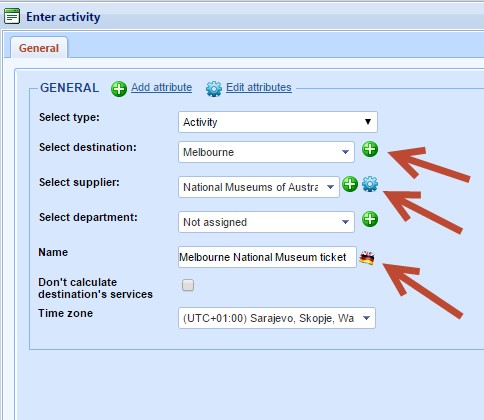
Task: Click the green plus icon beside Add attribute
Action: pyautogui.click(x=119, y=89)
